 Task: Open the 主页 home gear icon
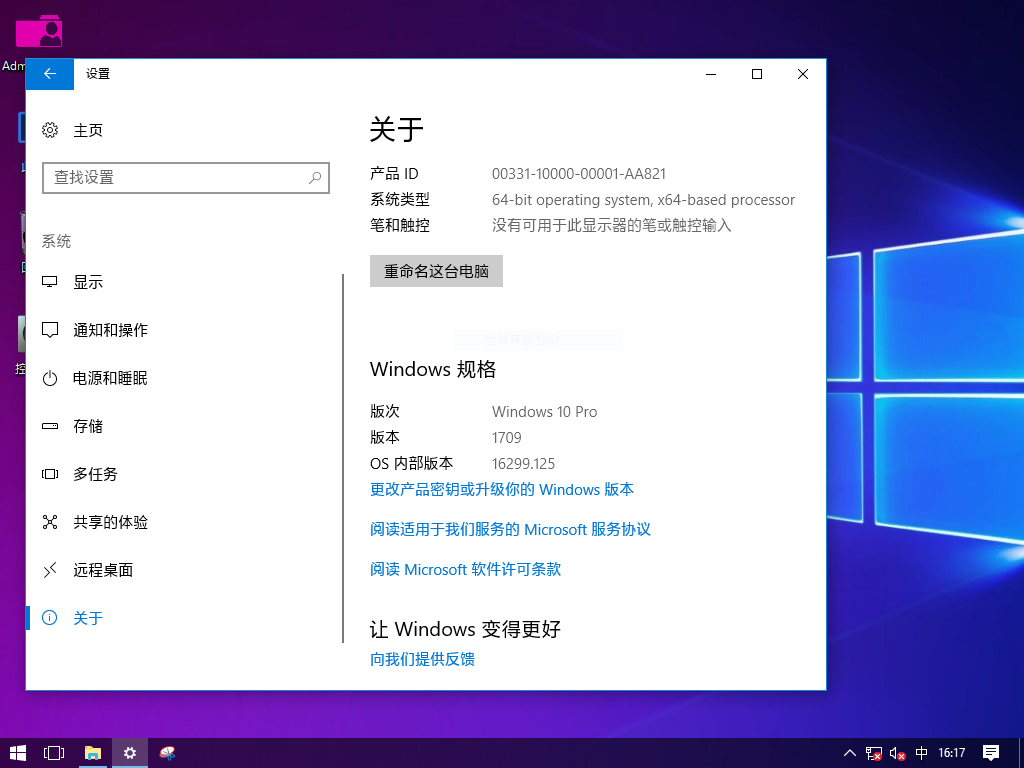click(50, 130)
